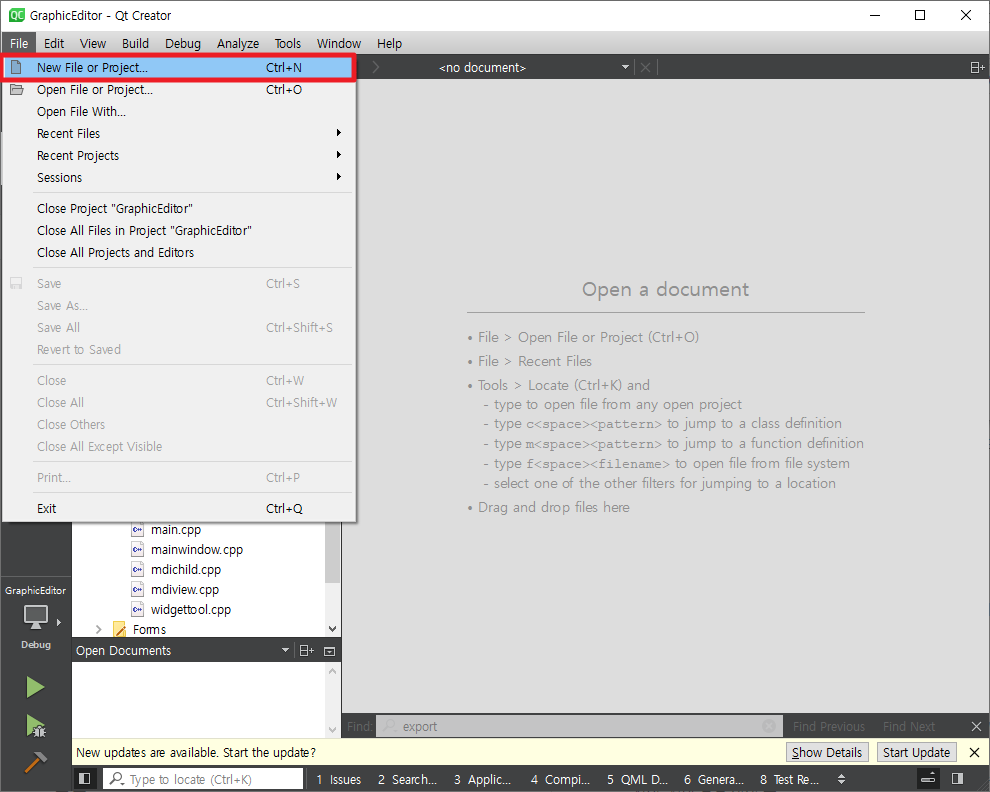Select mainwindow.cpp in project tree
This screenshot has height=792, width=990.
click(x=197, y=550)
